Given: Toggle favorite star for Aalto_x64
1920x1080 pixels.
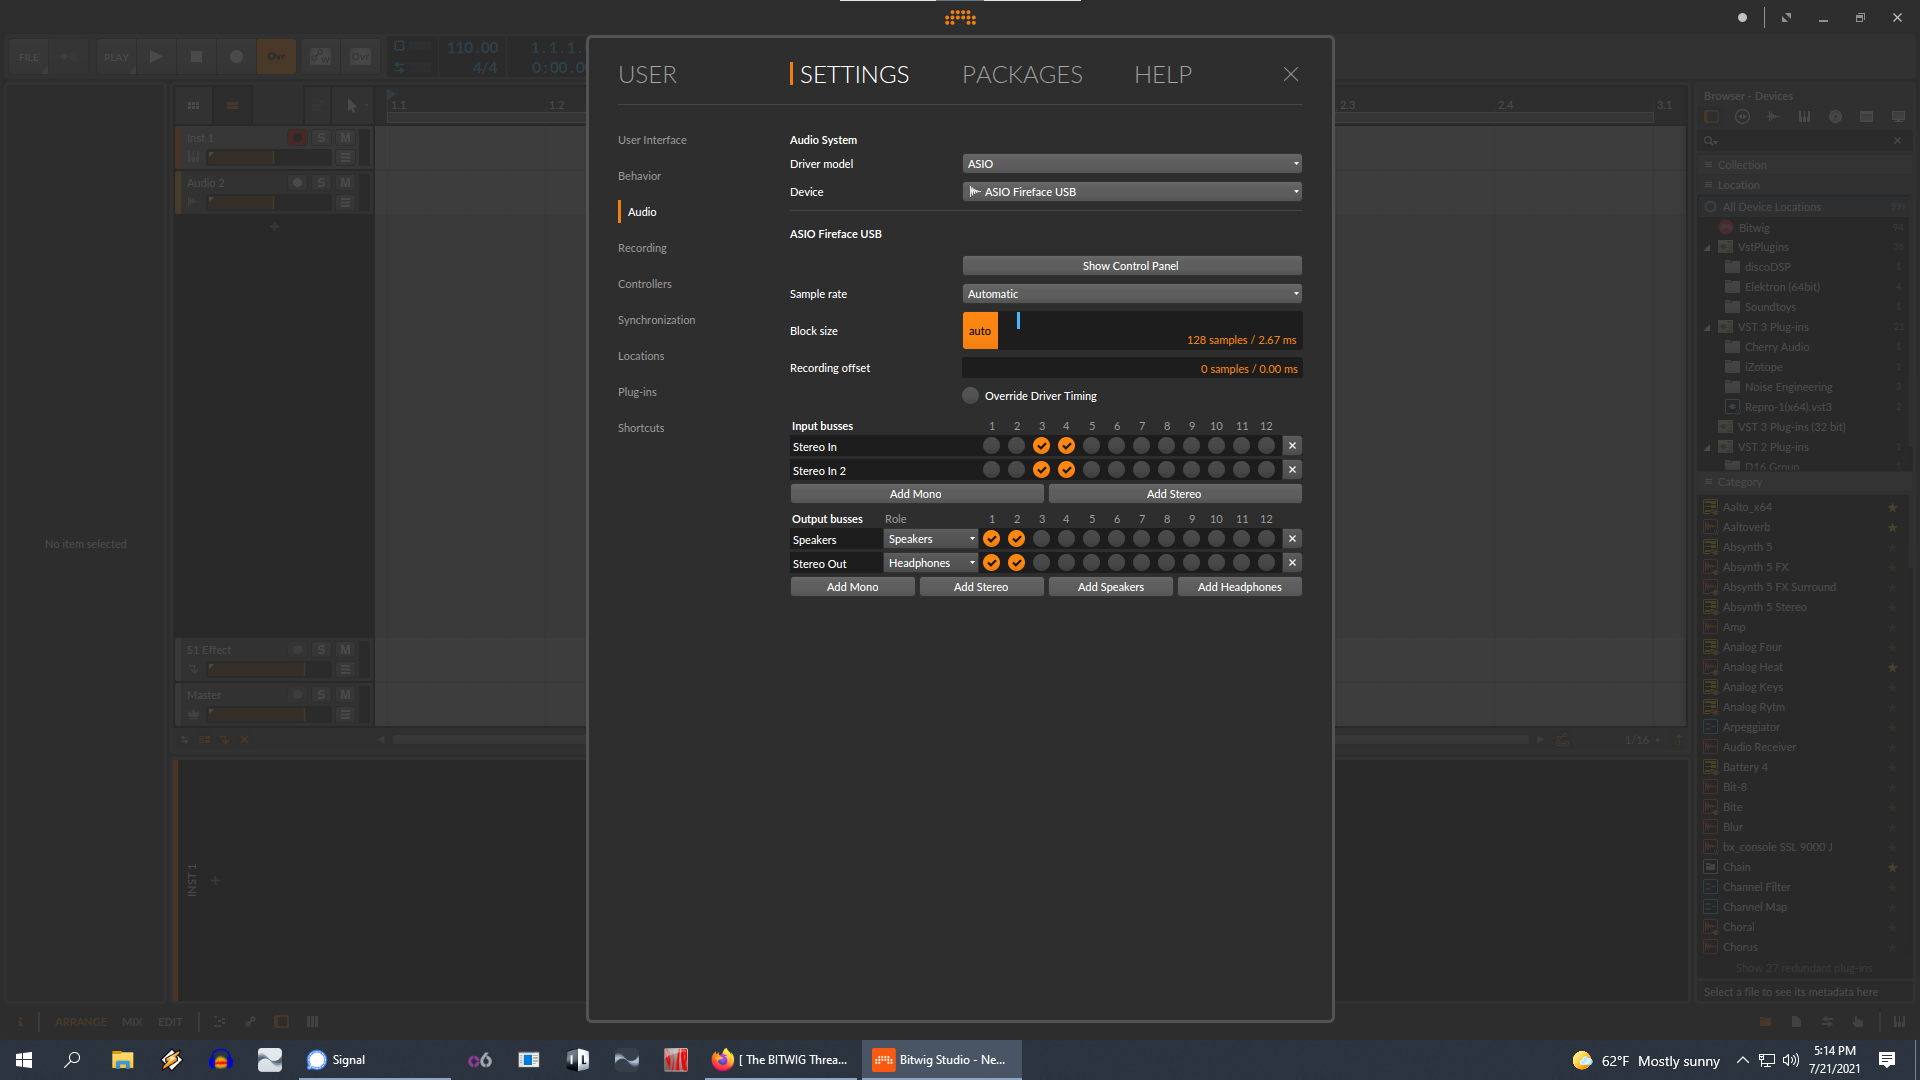Looking at the screenshot, I should pos(1892,507).
